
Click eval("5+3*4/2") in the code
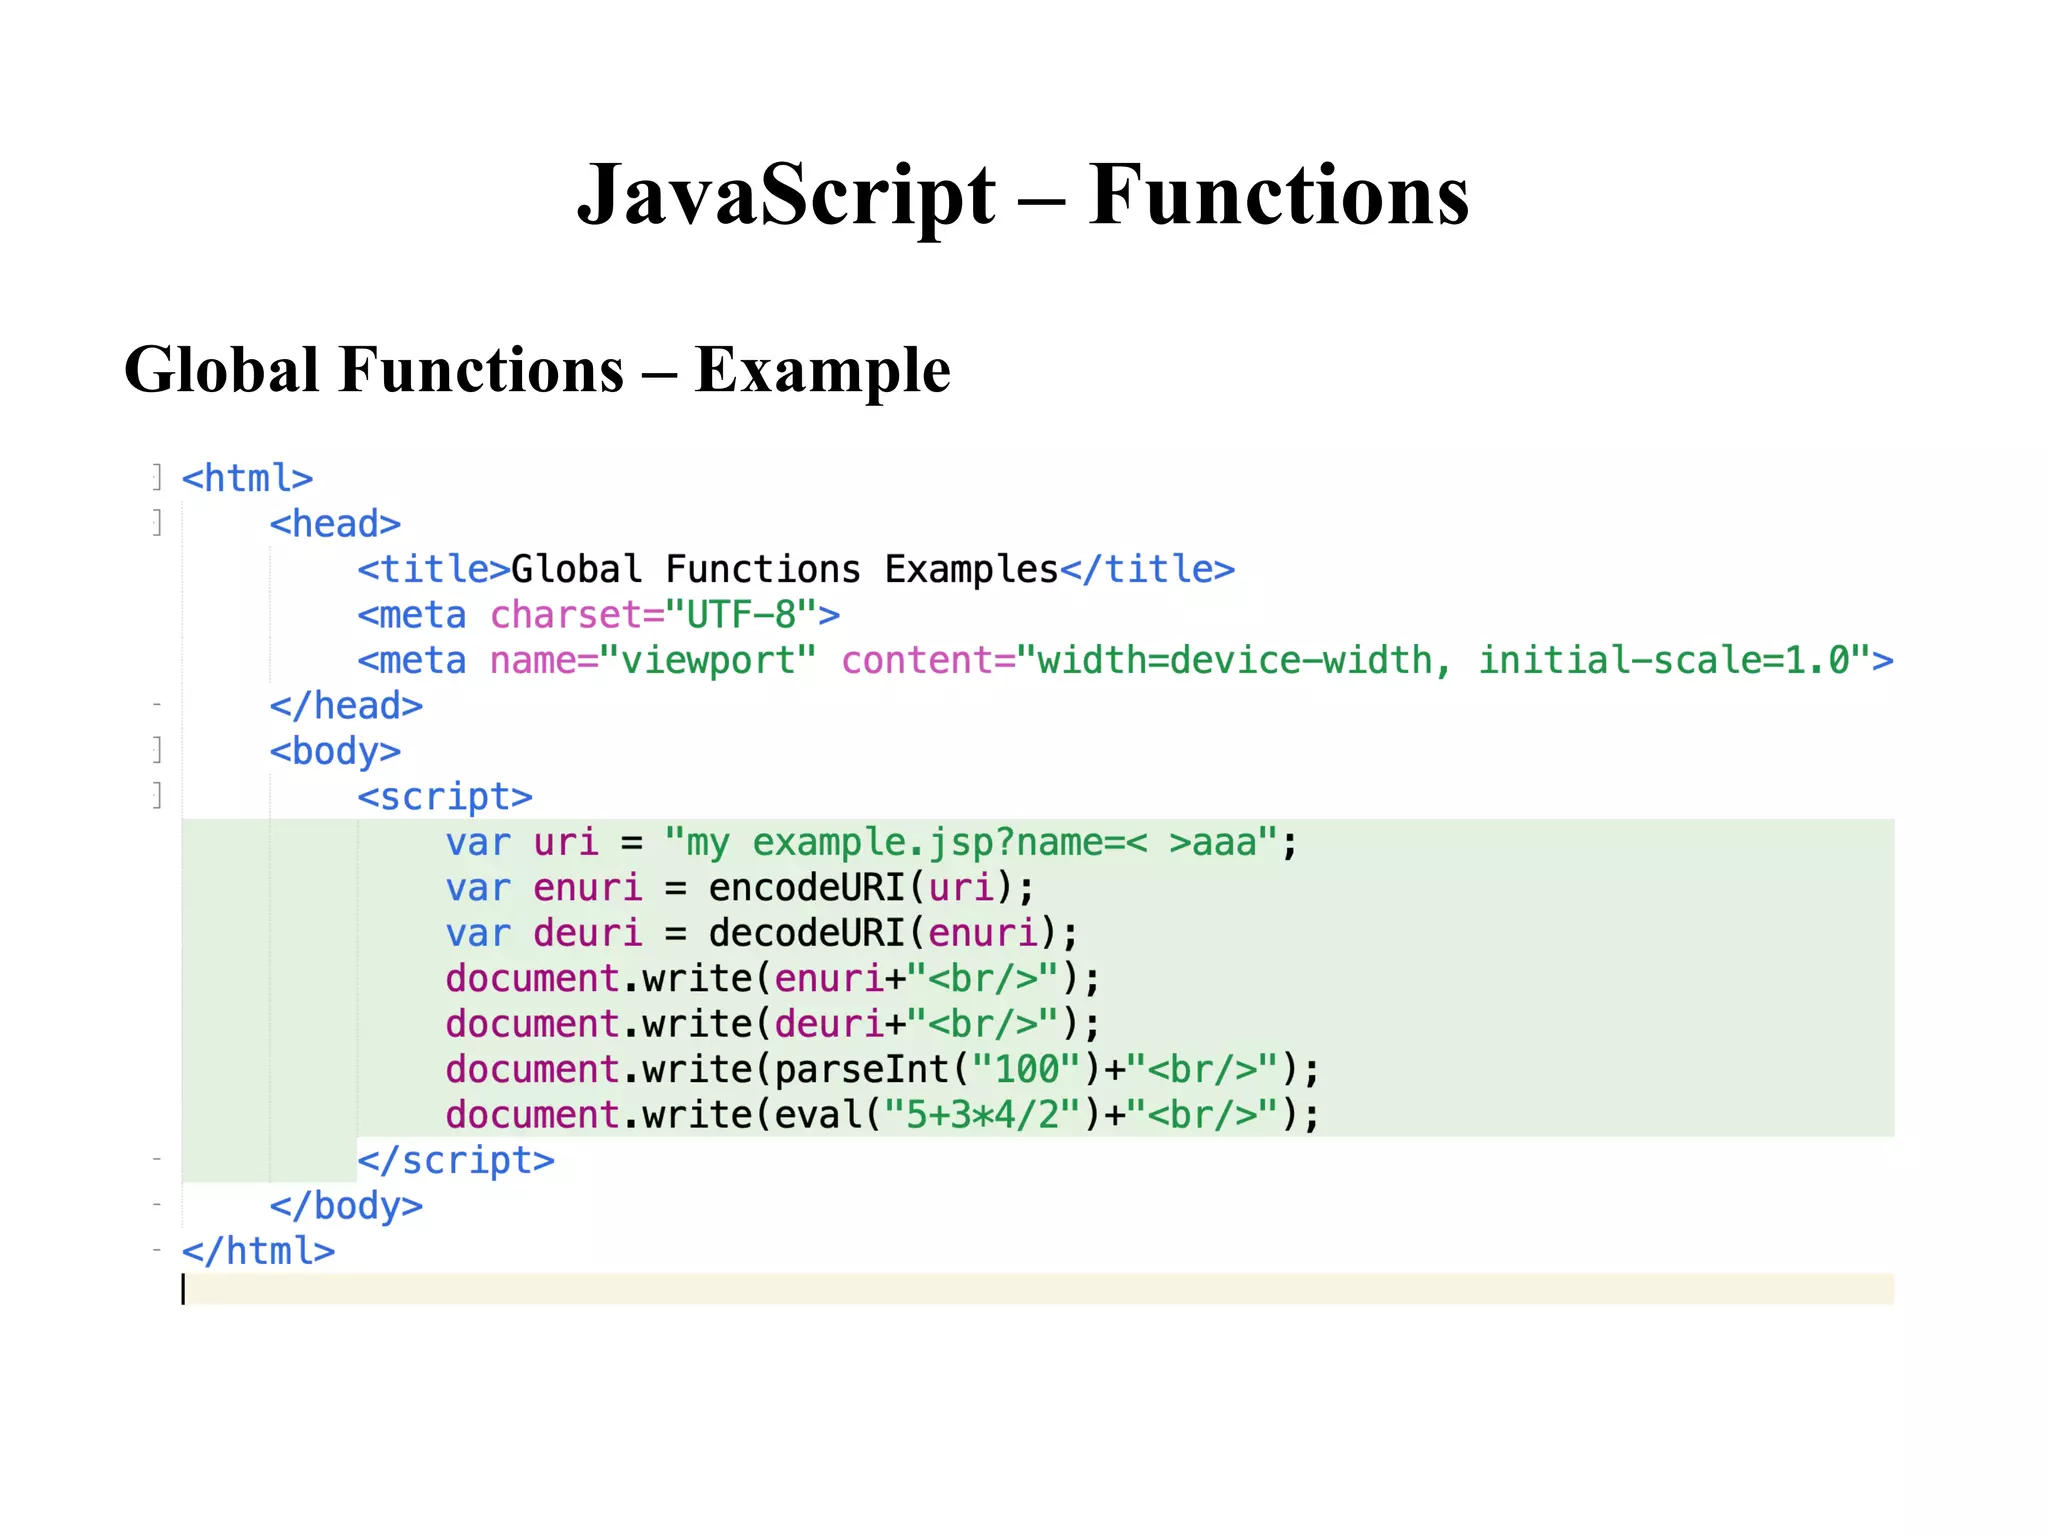pyautogui.click(x=938, y=1115)
